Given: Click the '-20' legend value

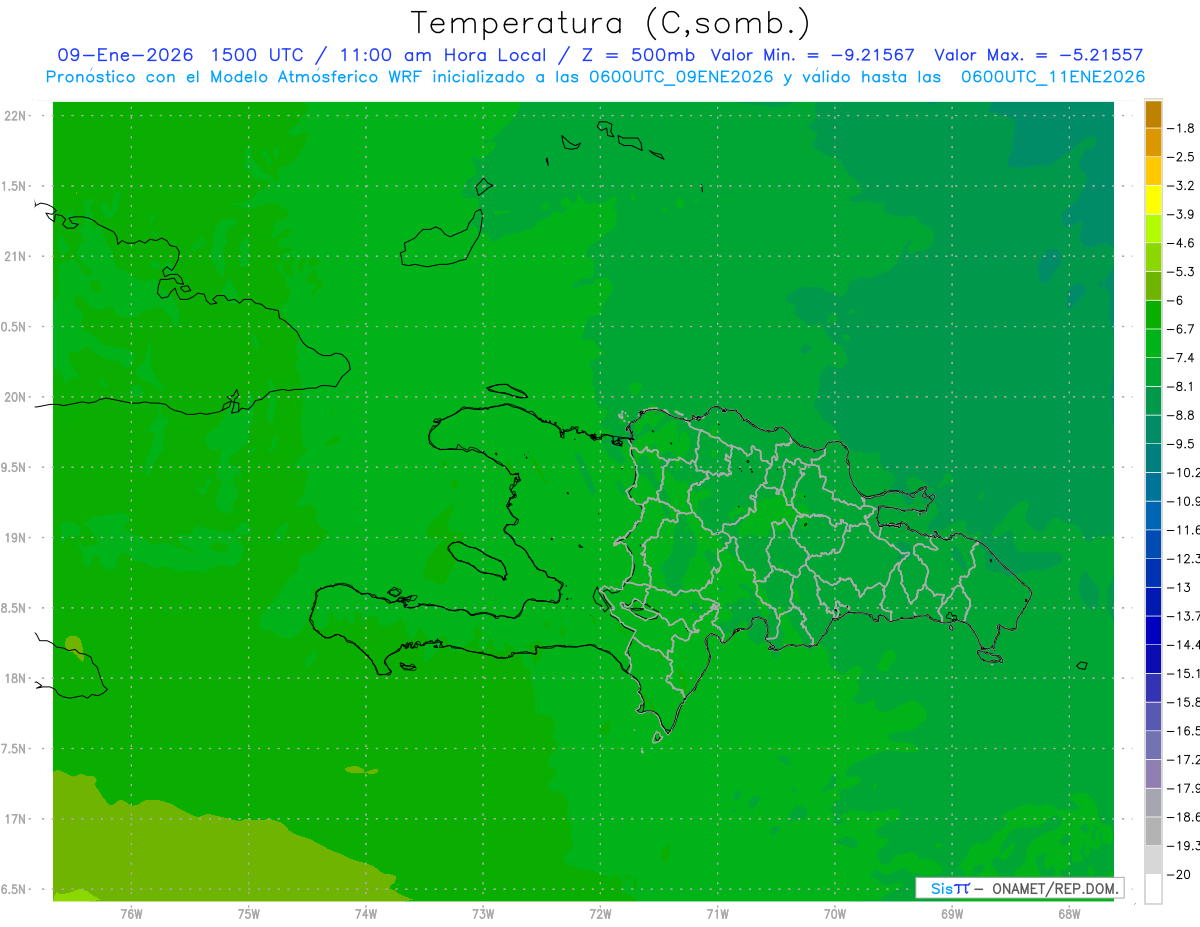Looking at the screenshot, I should point(1179,874).
